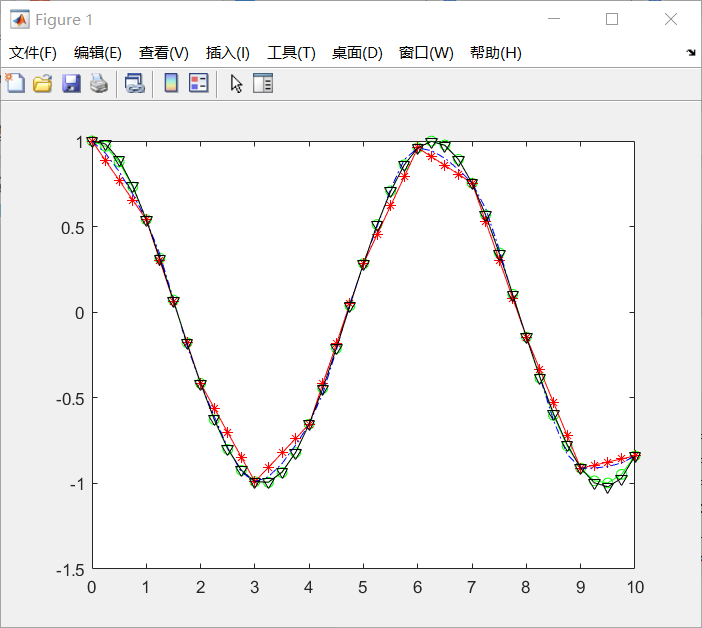Click the x-axis tick label 10
Image resolution: width=702 pixels, height=628 pixels.
(x=635, y=587)
